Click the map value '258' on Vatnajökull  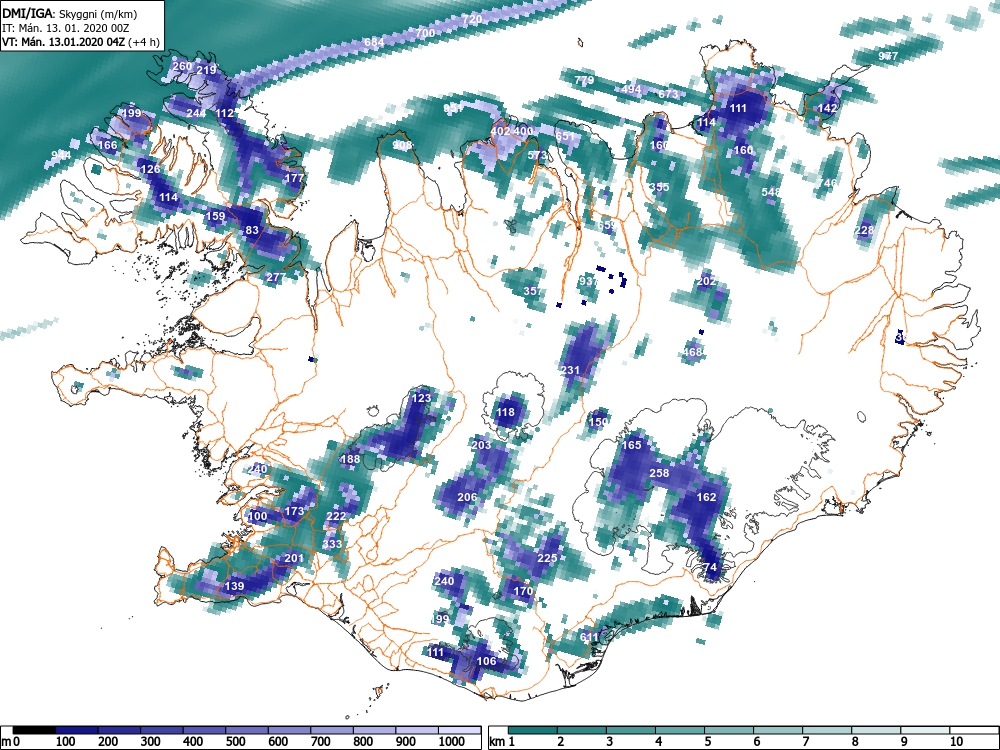coord(659,473)
